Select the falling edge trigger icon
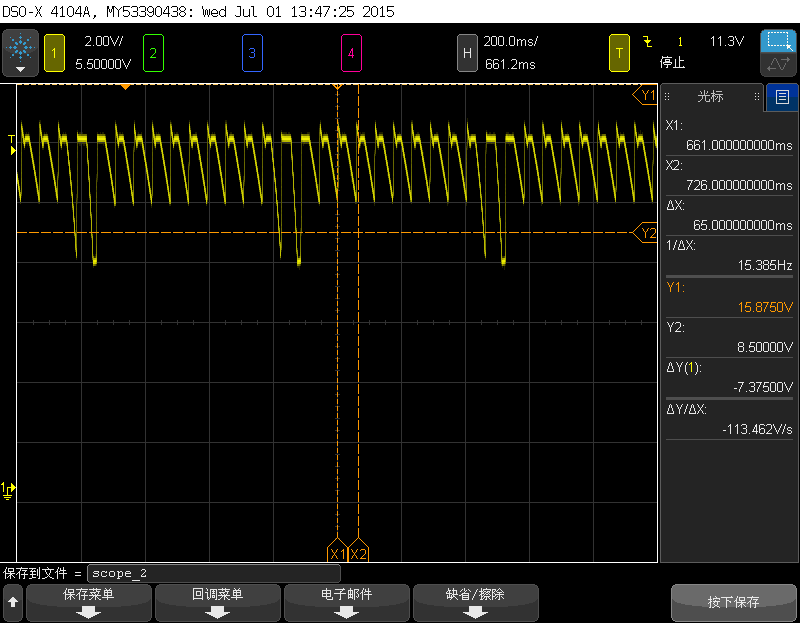The width and height of the screenshot is (800, 623). coord(647,41)
